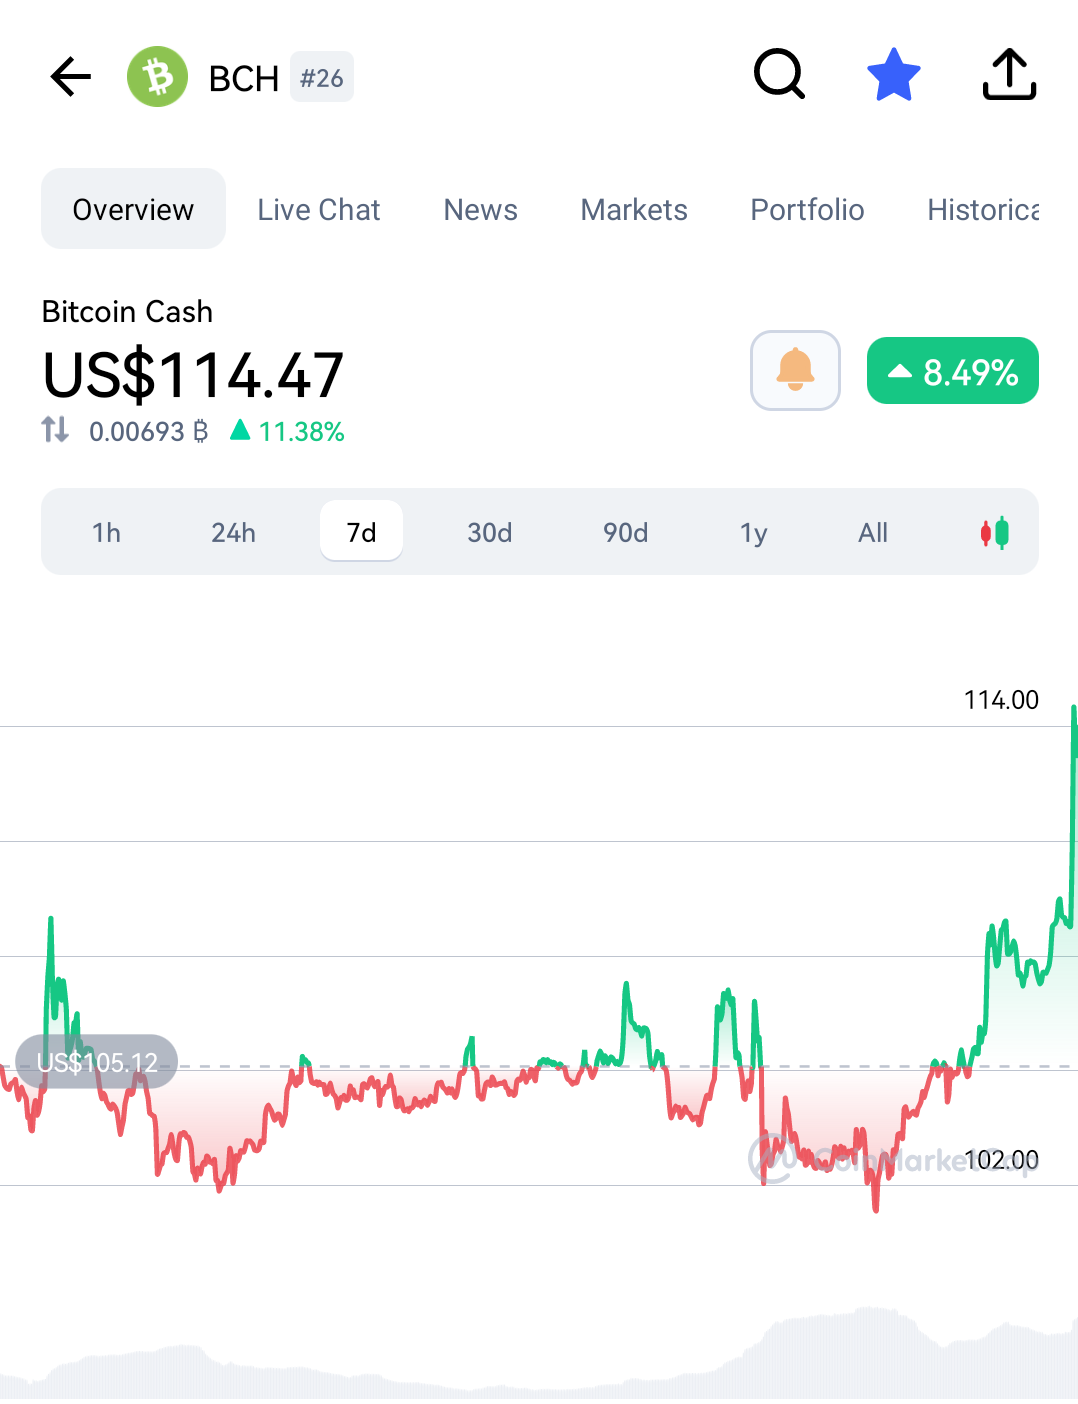Screen dimensions: 1078x1404
Task: Tap the share upload icon
Action: pyautogui.click(x=1009, y=75)
